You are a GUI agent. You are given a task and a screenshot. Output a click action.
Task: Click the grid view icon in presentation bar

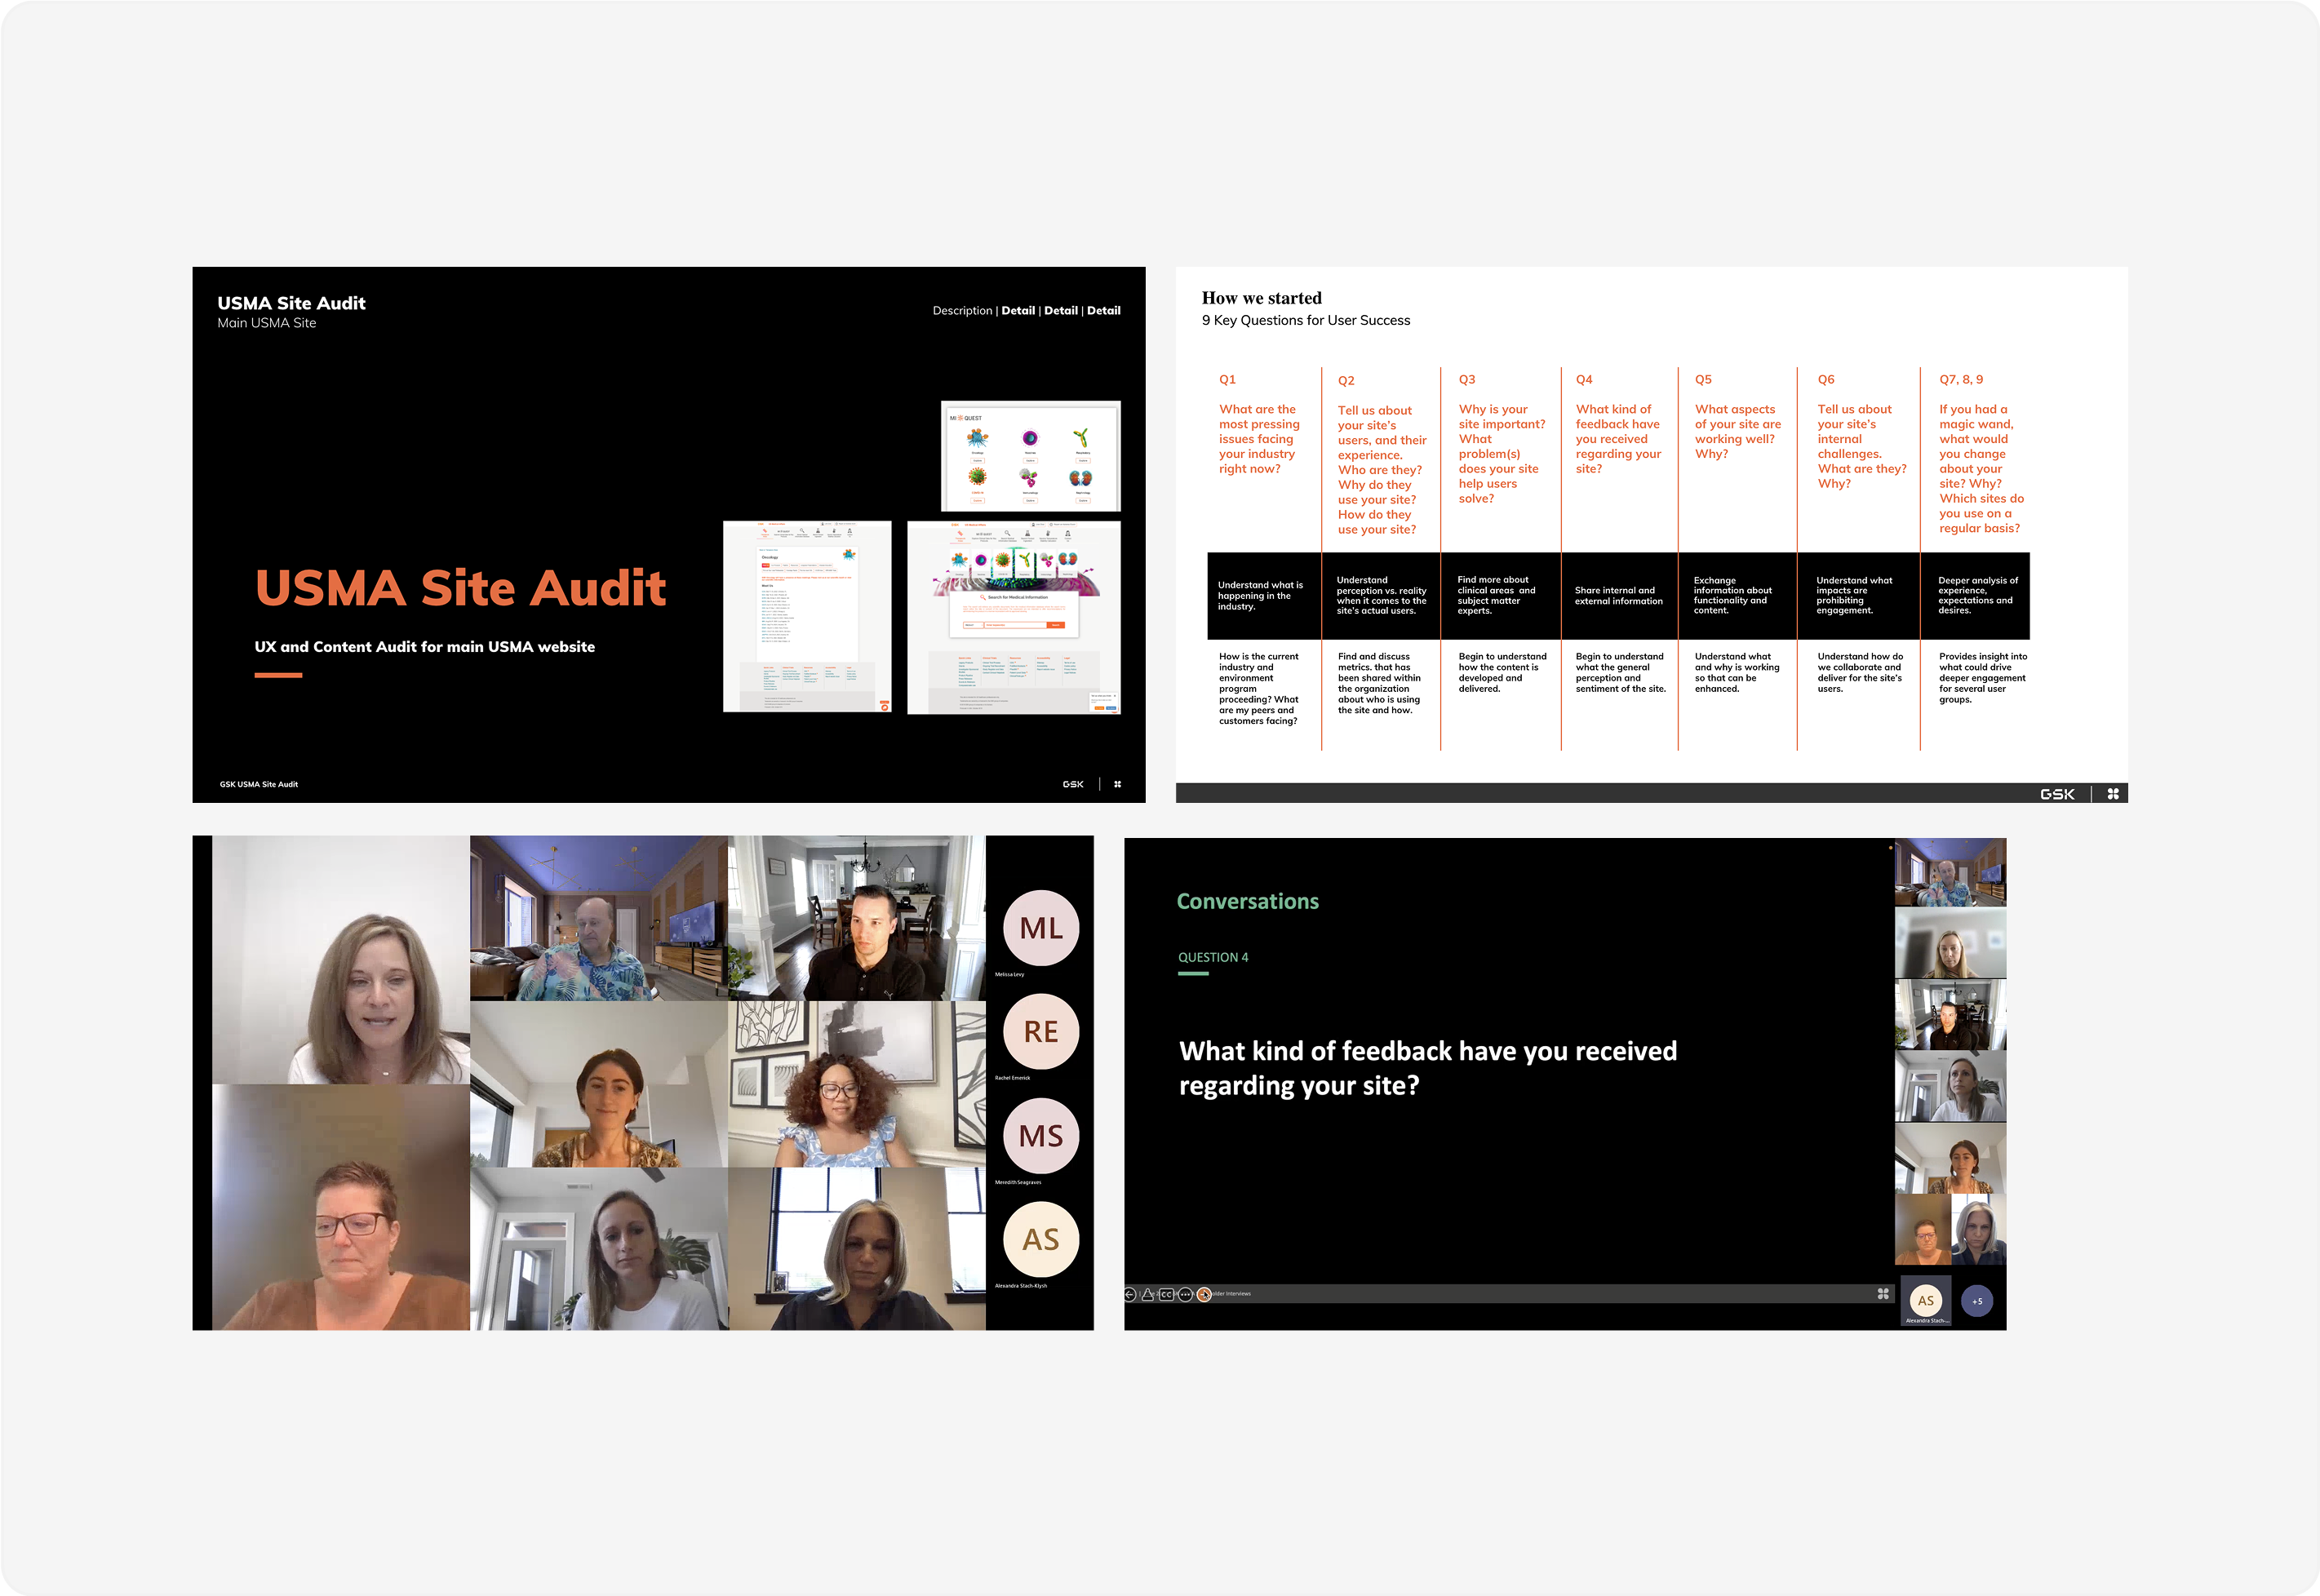click(x=1883, y=1294)
